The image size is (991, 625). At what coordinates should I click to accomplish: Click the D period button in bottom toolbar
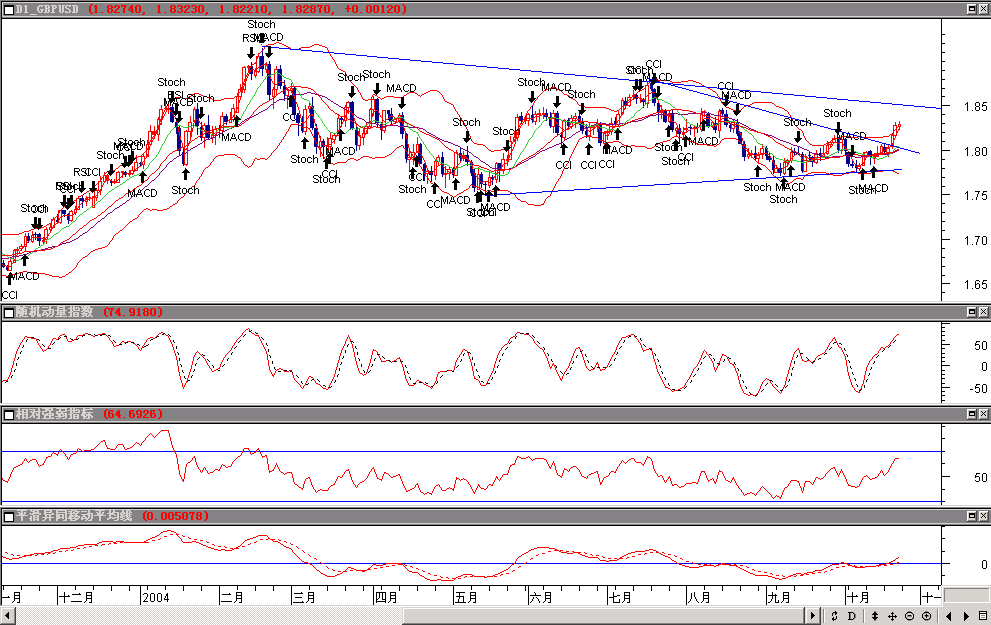click(x=852, y=616)
